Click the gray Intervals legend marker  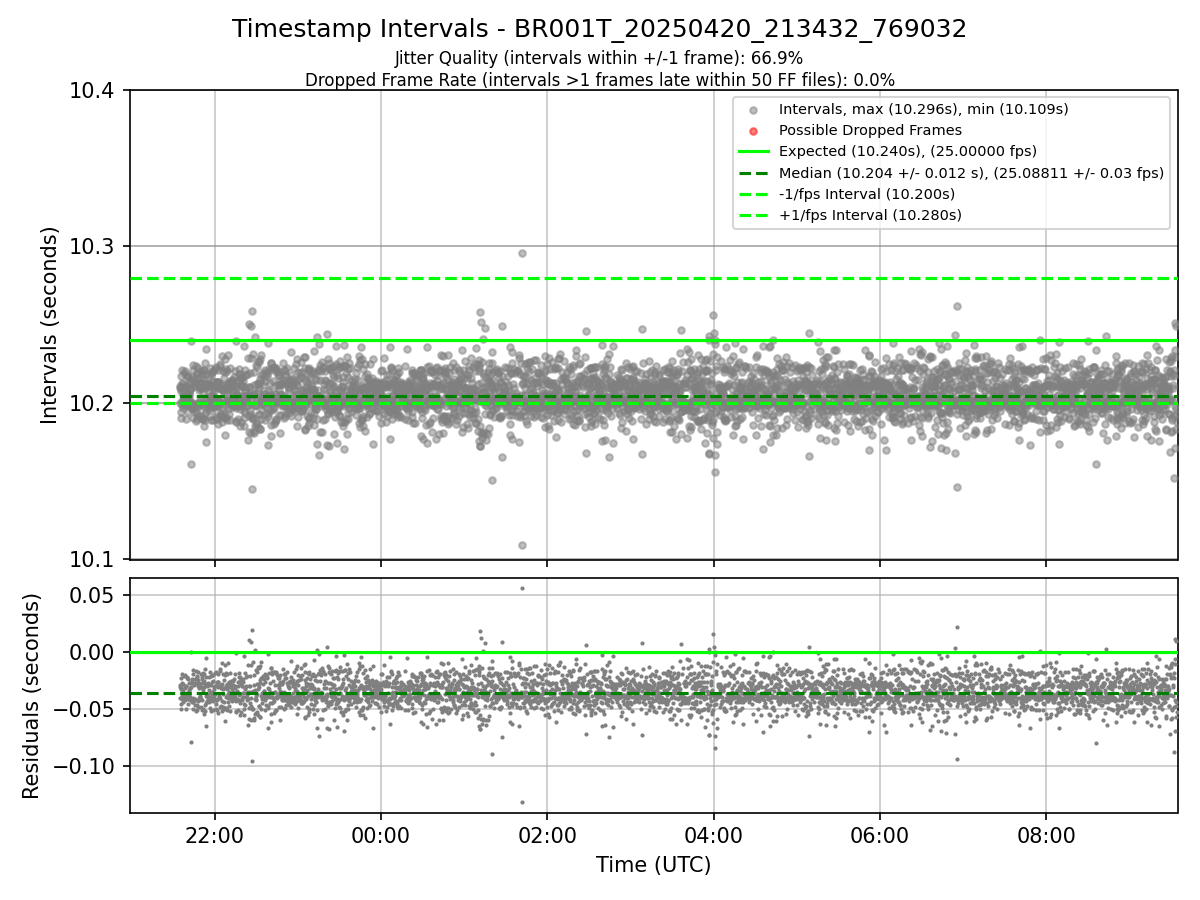point(754,109)
